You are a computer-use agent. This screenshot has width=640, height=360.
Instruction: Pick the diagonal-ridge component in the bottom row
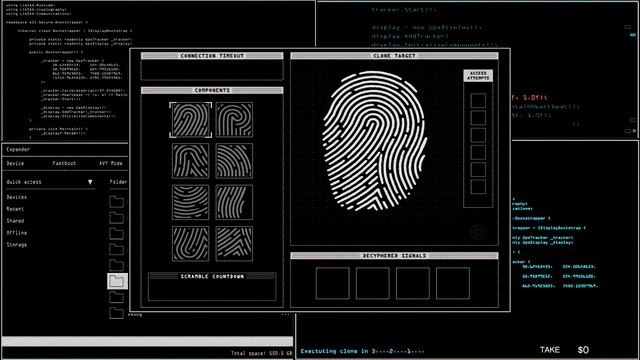click(x=234, y=244)
